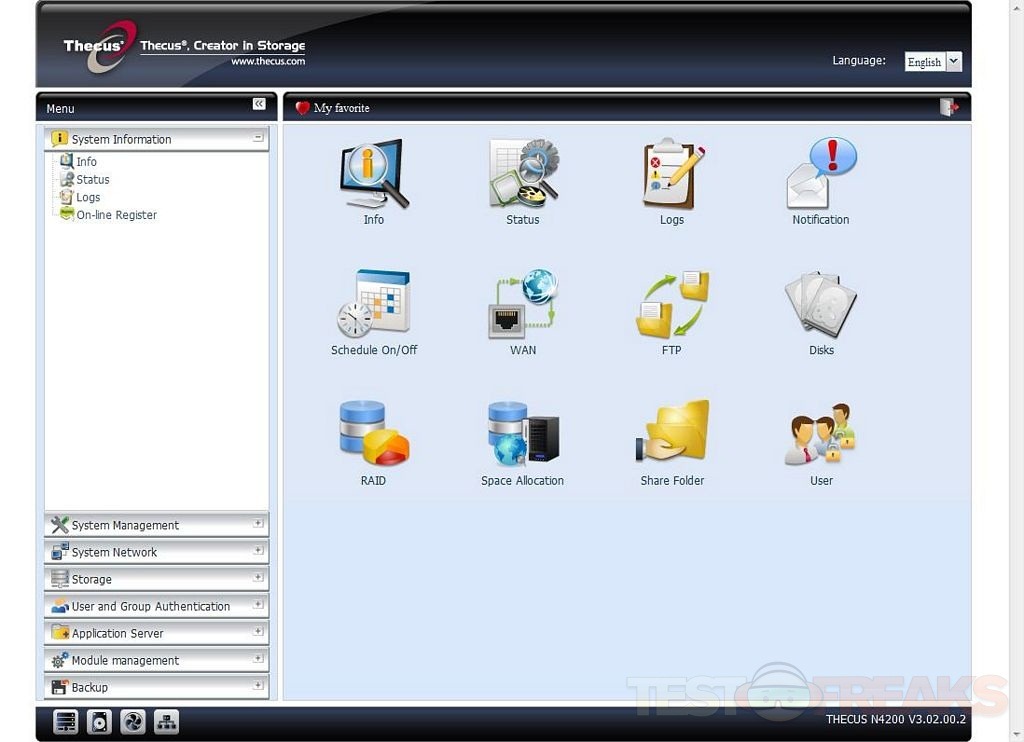Open the RAID icon
This screenshot has width=1024, height=742.
click(x=373, y=434)
